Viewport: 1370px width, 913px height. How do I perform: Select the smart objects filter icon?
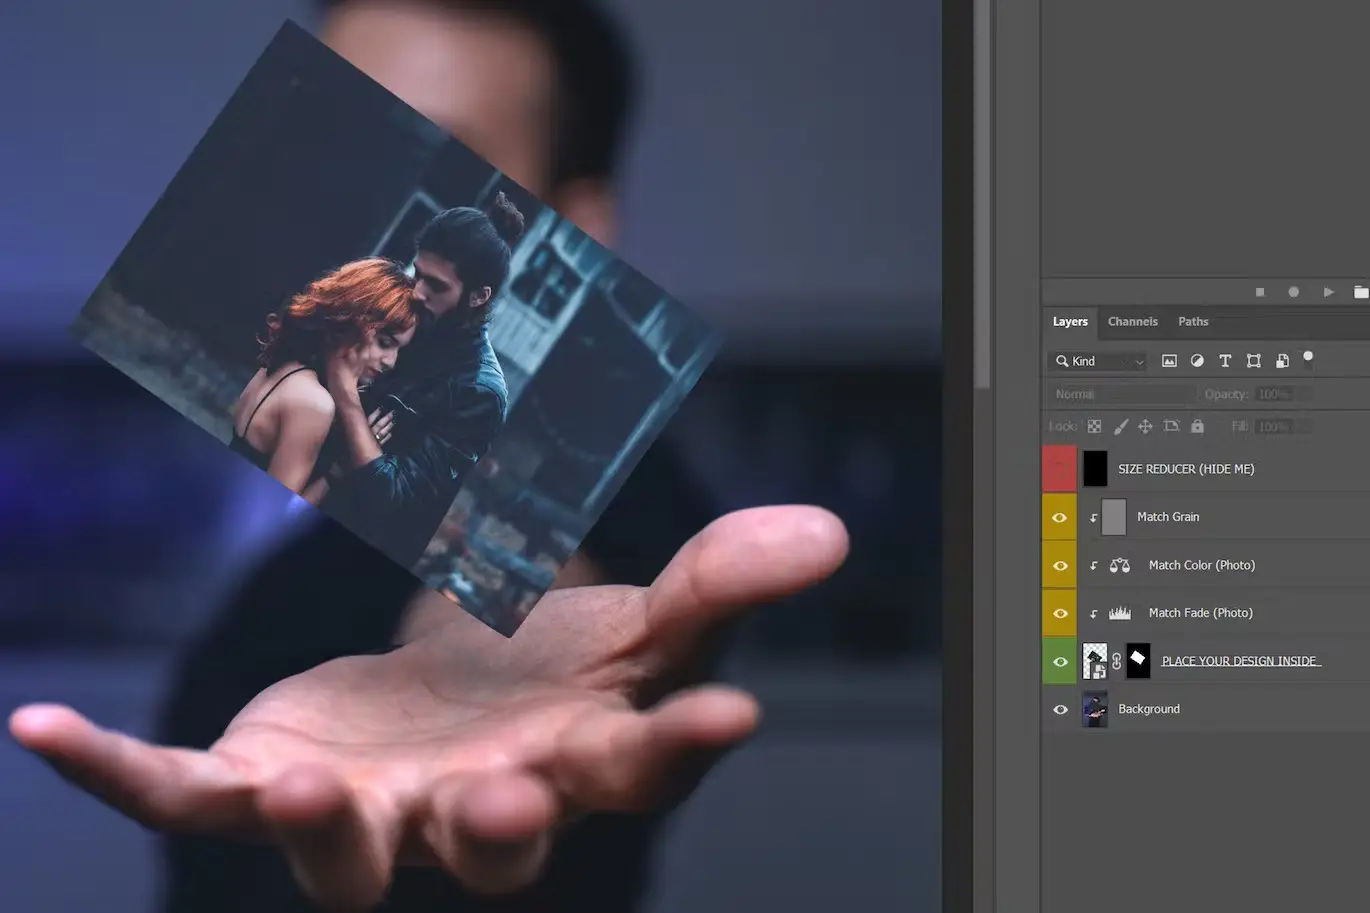pos(1284,361)
